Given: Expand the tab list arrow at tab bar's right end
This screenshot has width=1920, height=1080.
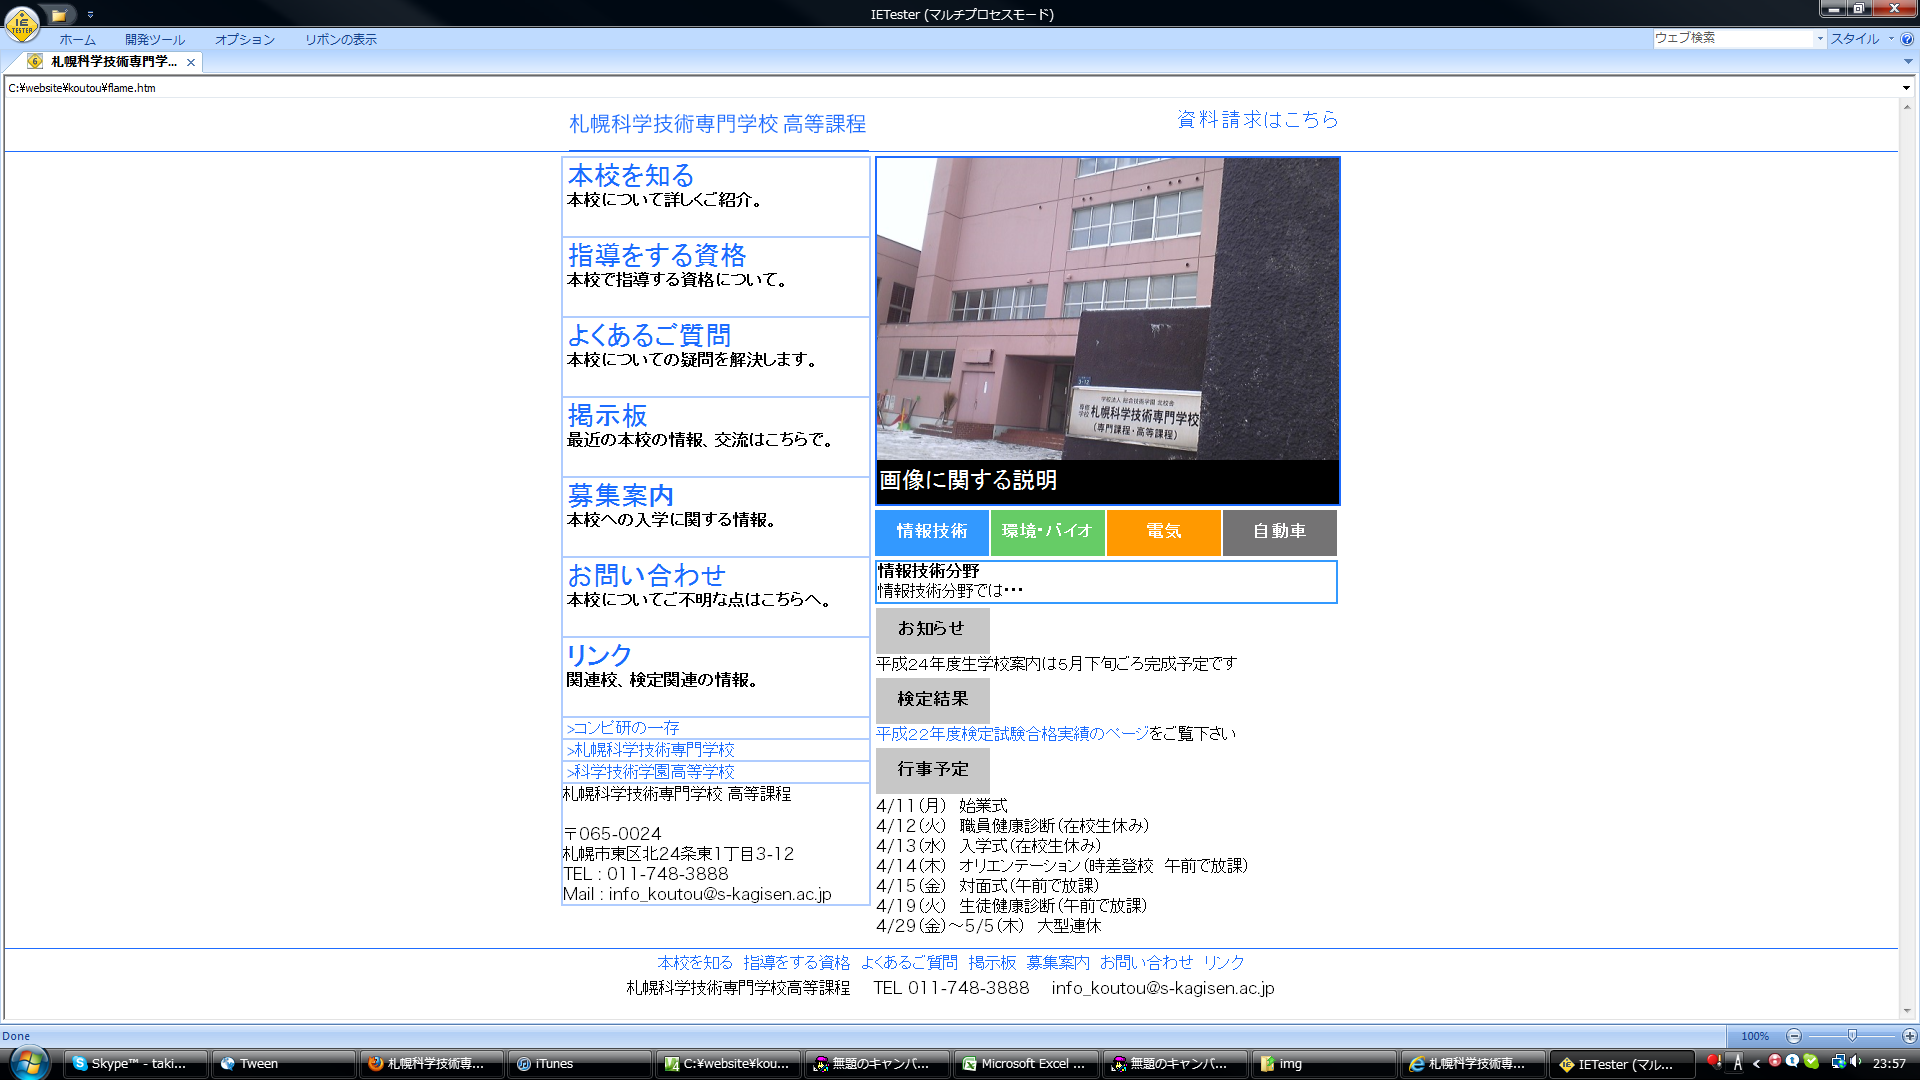Looking at the screenshot, I should coord(1908,62).
